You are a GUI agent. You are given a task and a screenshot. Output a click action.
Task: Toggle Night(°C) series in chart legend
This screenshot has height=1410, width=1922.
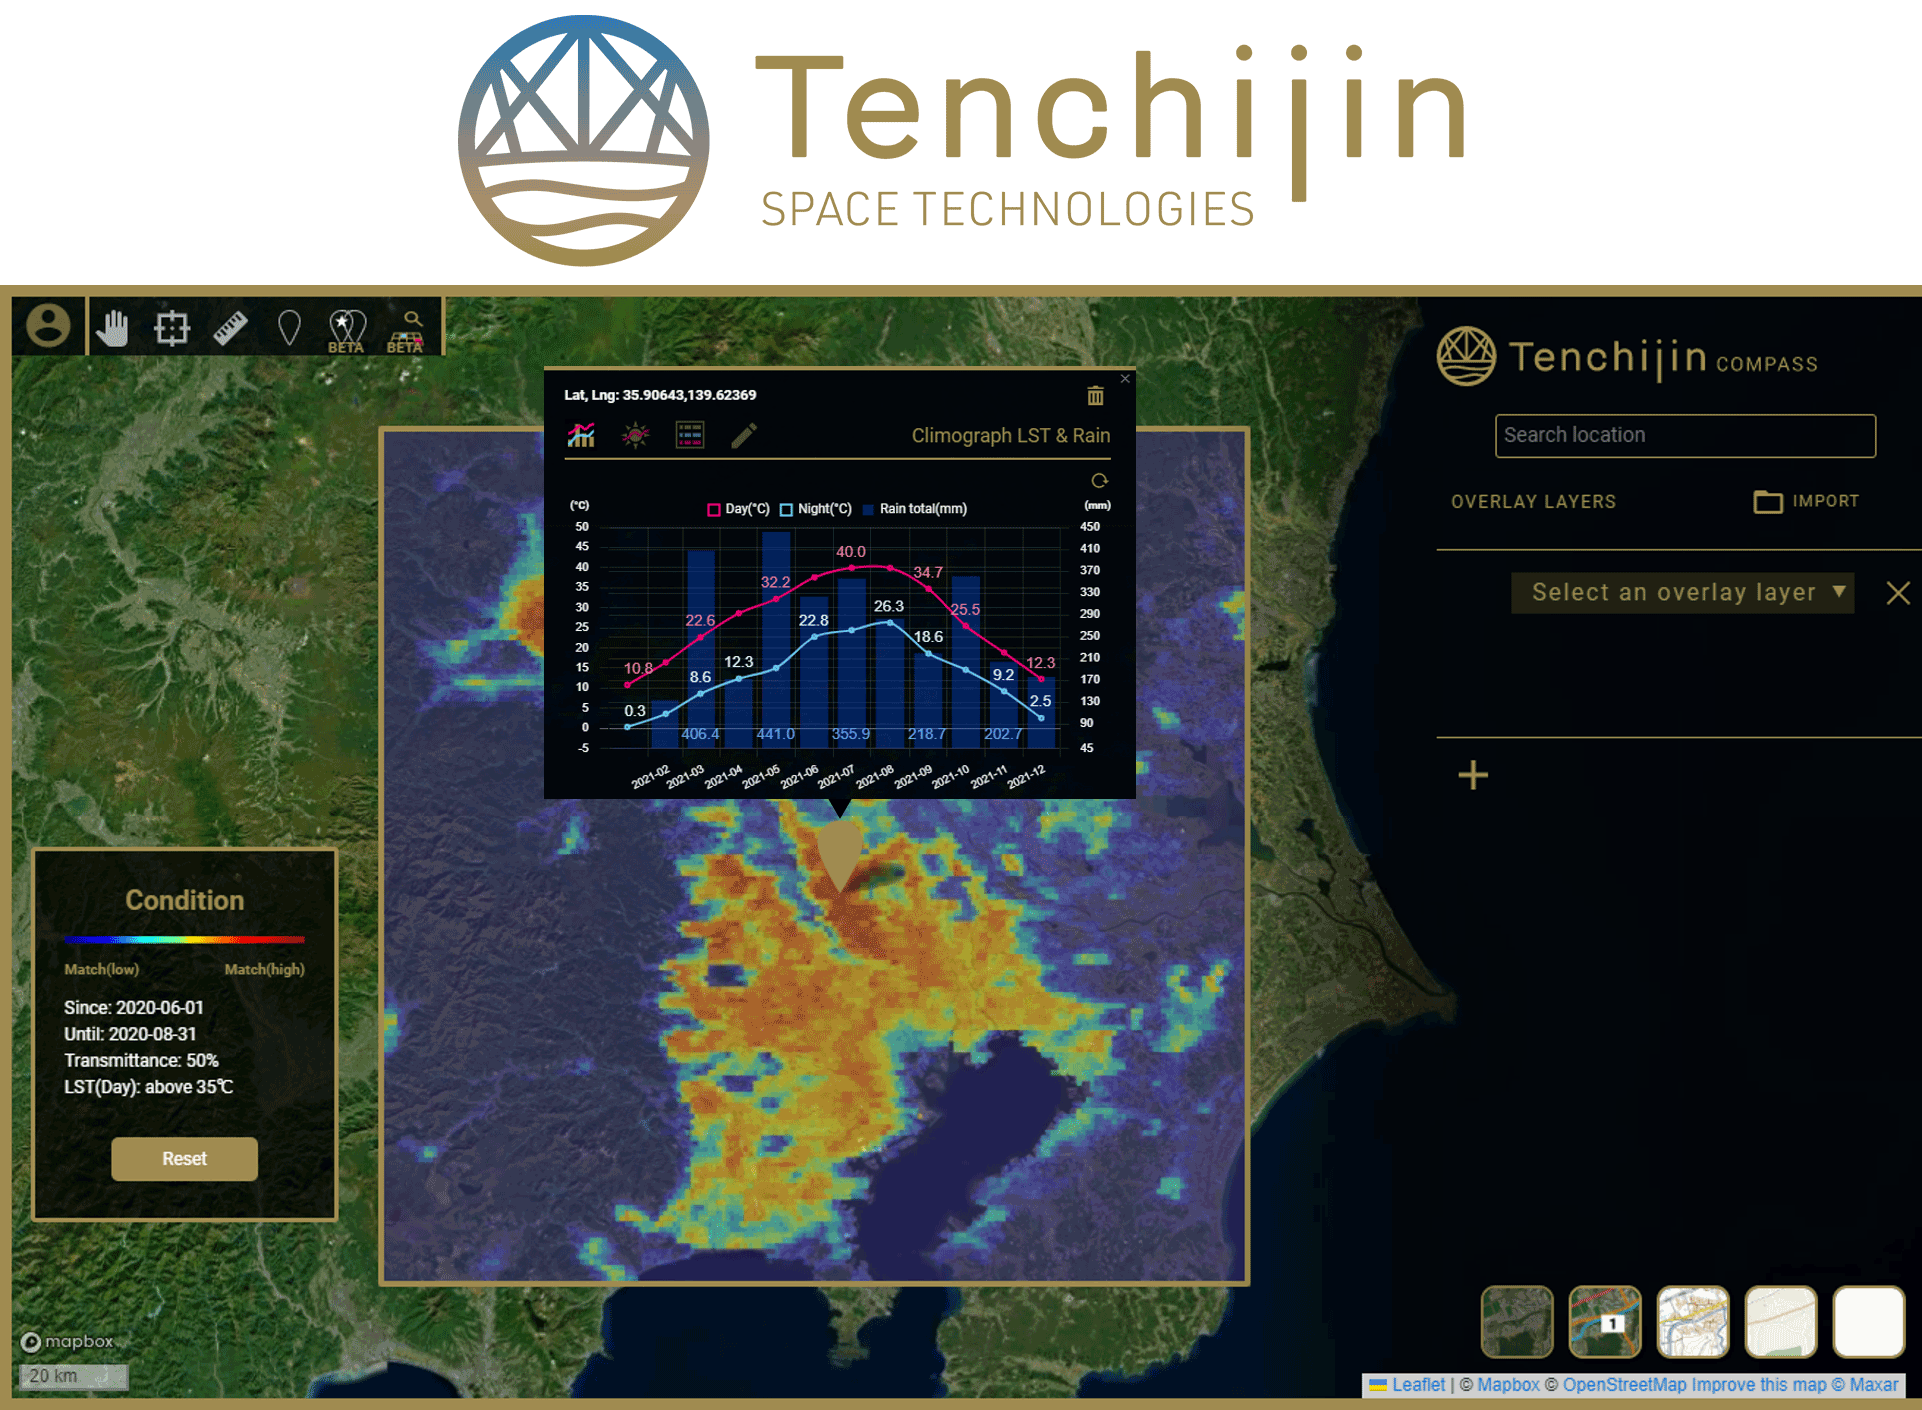816,509
